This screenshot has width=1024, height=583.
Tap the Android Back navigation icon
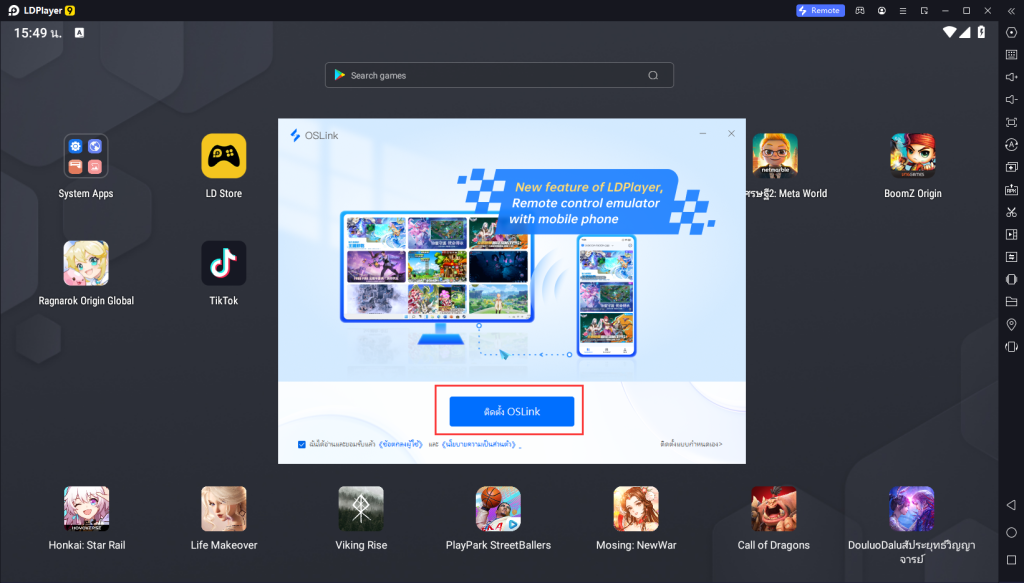click(x=1010, y=505)
